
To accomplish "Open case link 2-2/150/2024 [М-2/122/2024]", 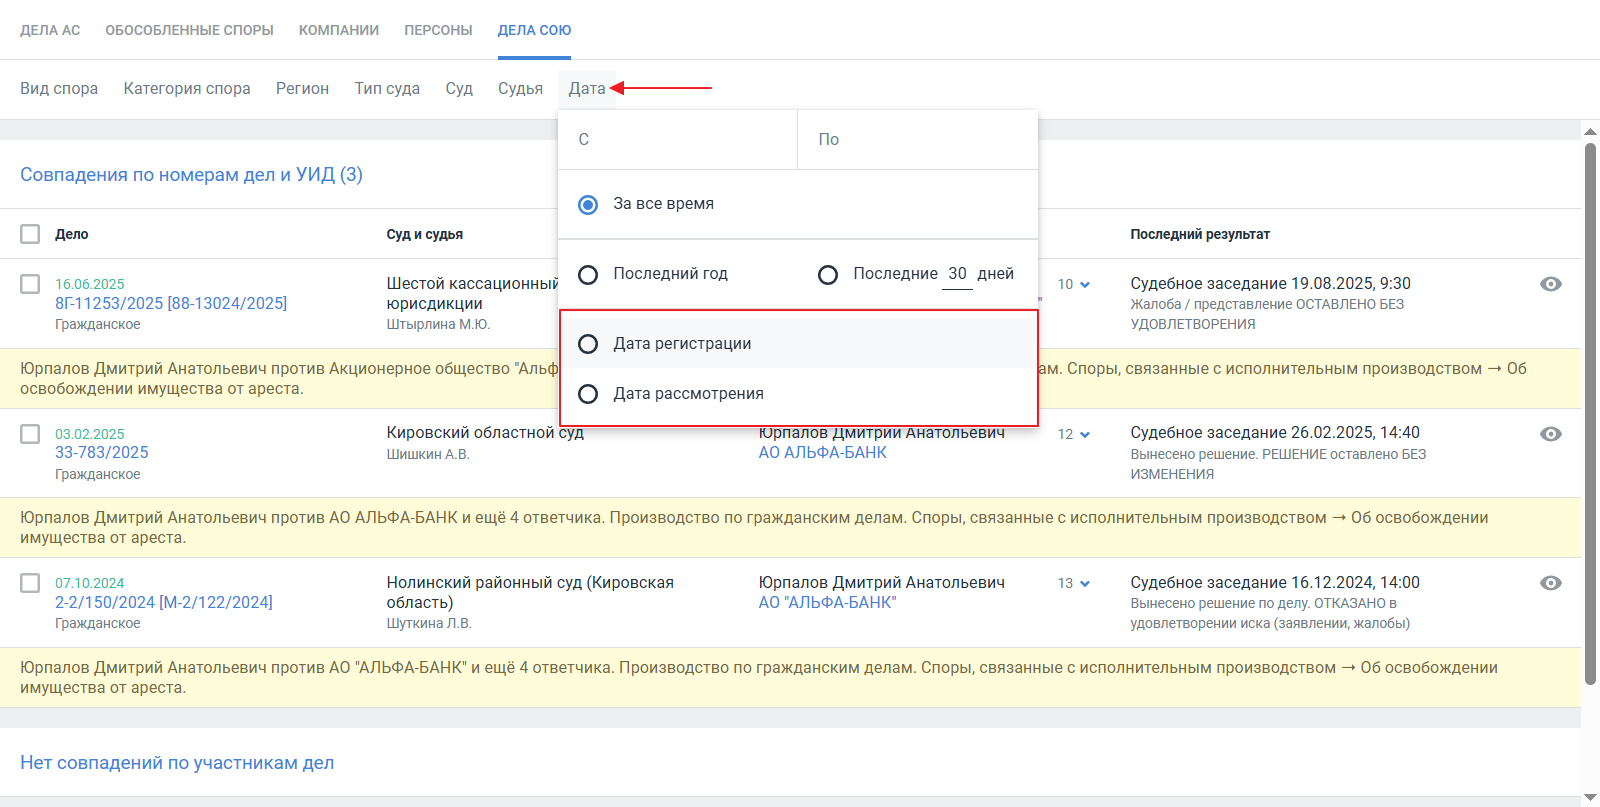I will (x=164, y=602).
